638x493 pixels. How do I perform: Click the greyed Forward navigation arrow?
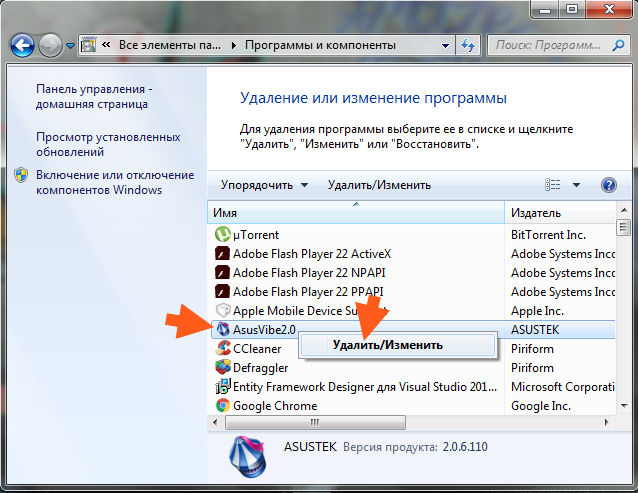pos(50,45)
